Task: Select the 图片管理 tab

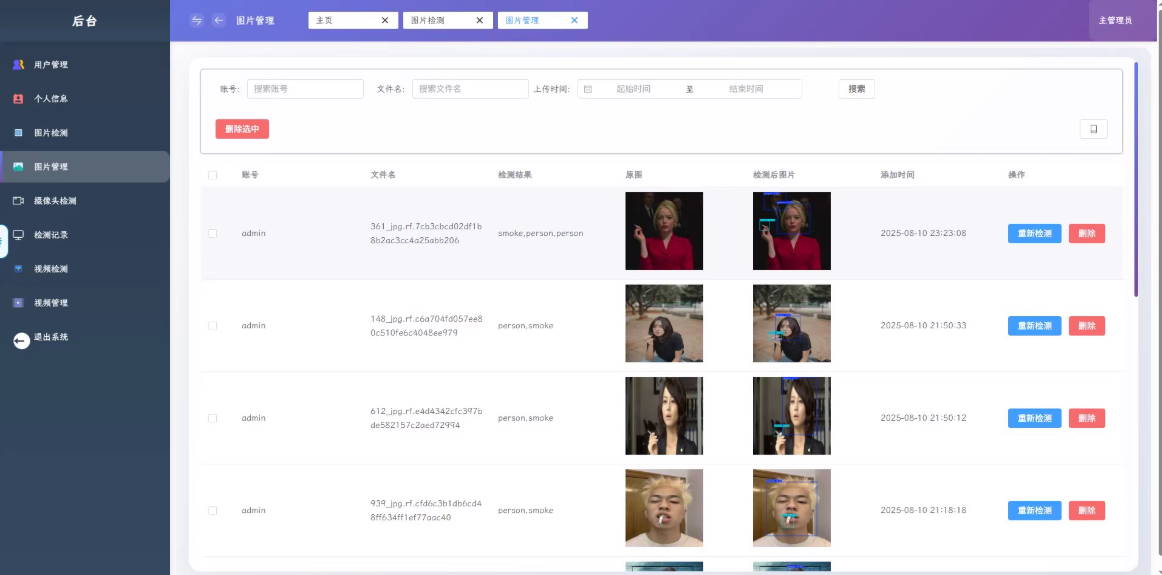Action: click(x=543, y=21)
